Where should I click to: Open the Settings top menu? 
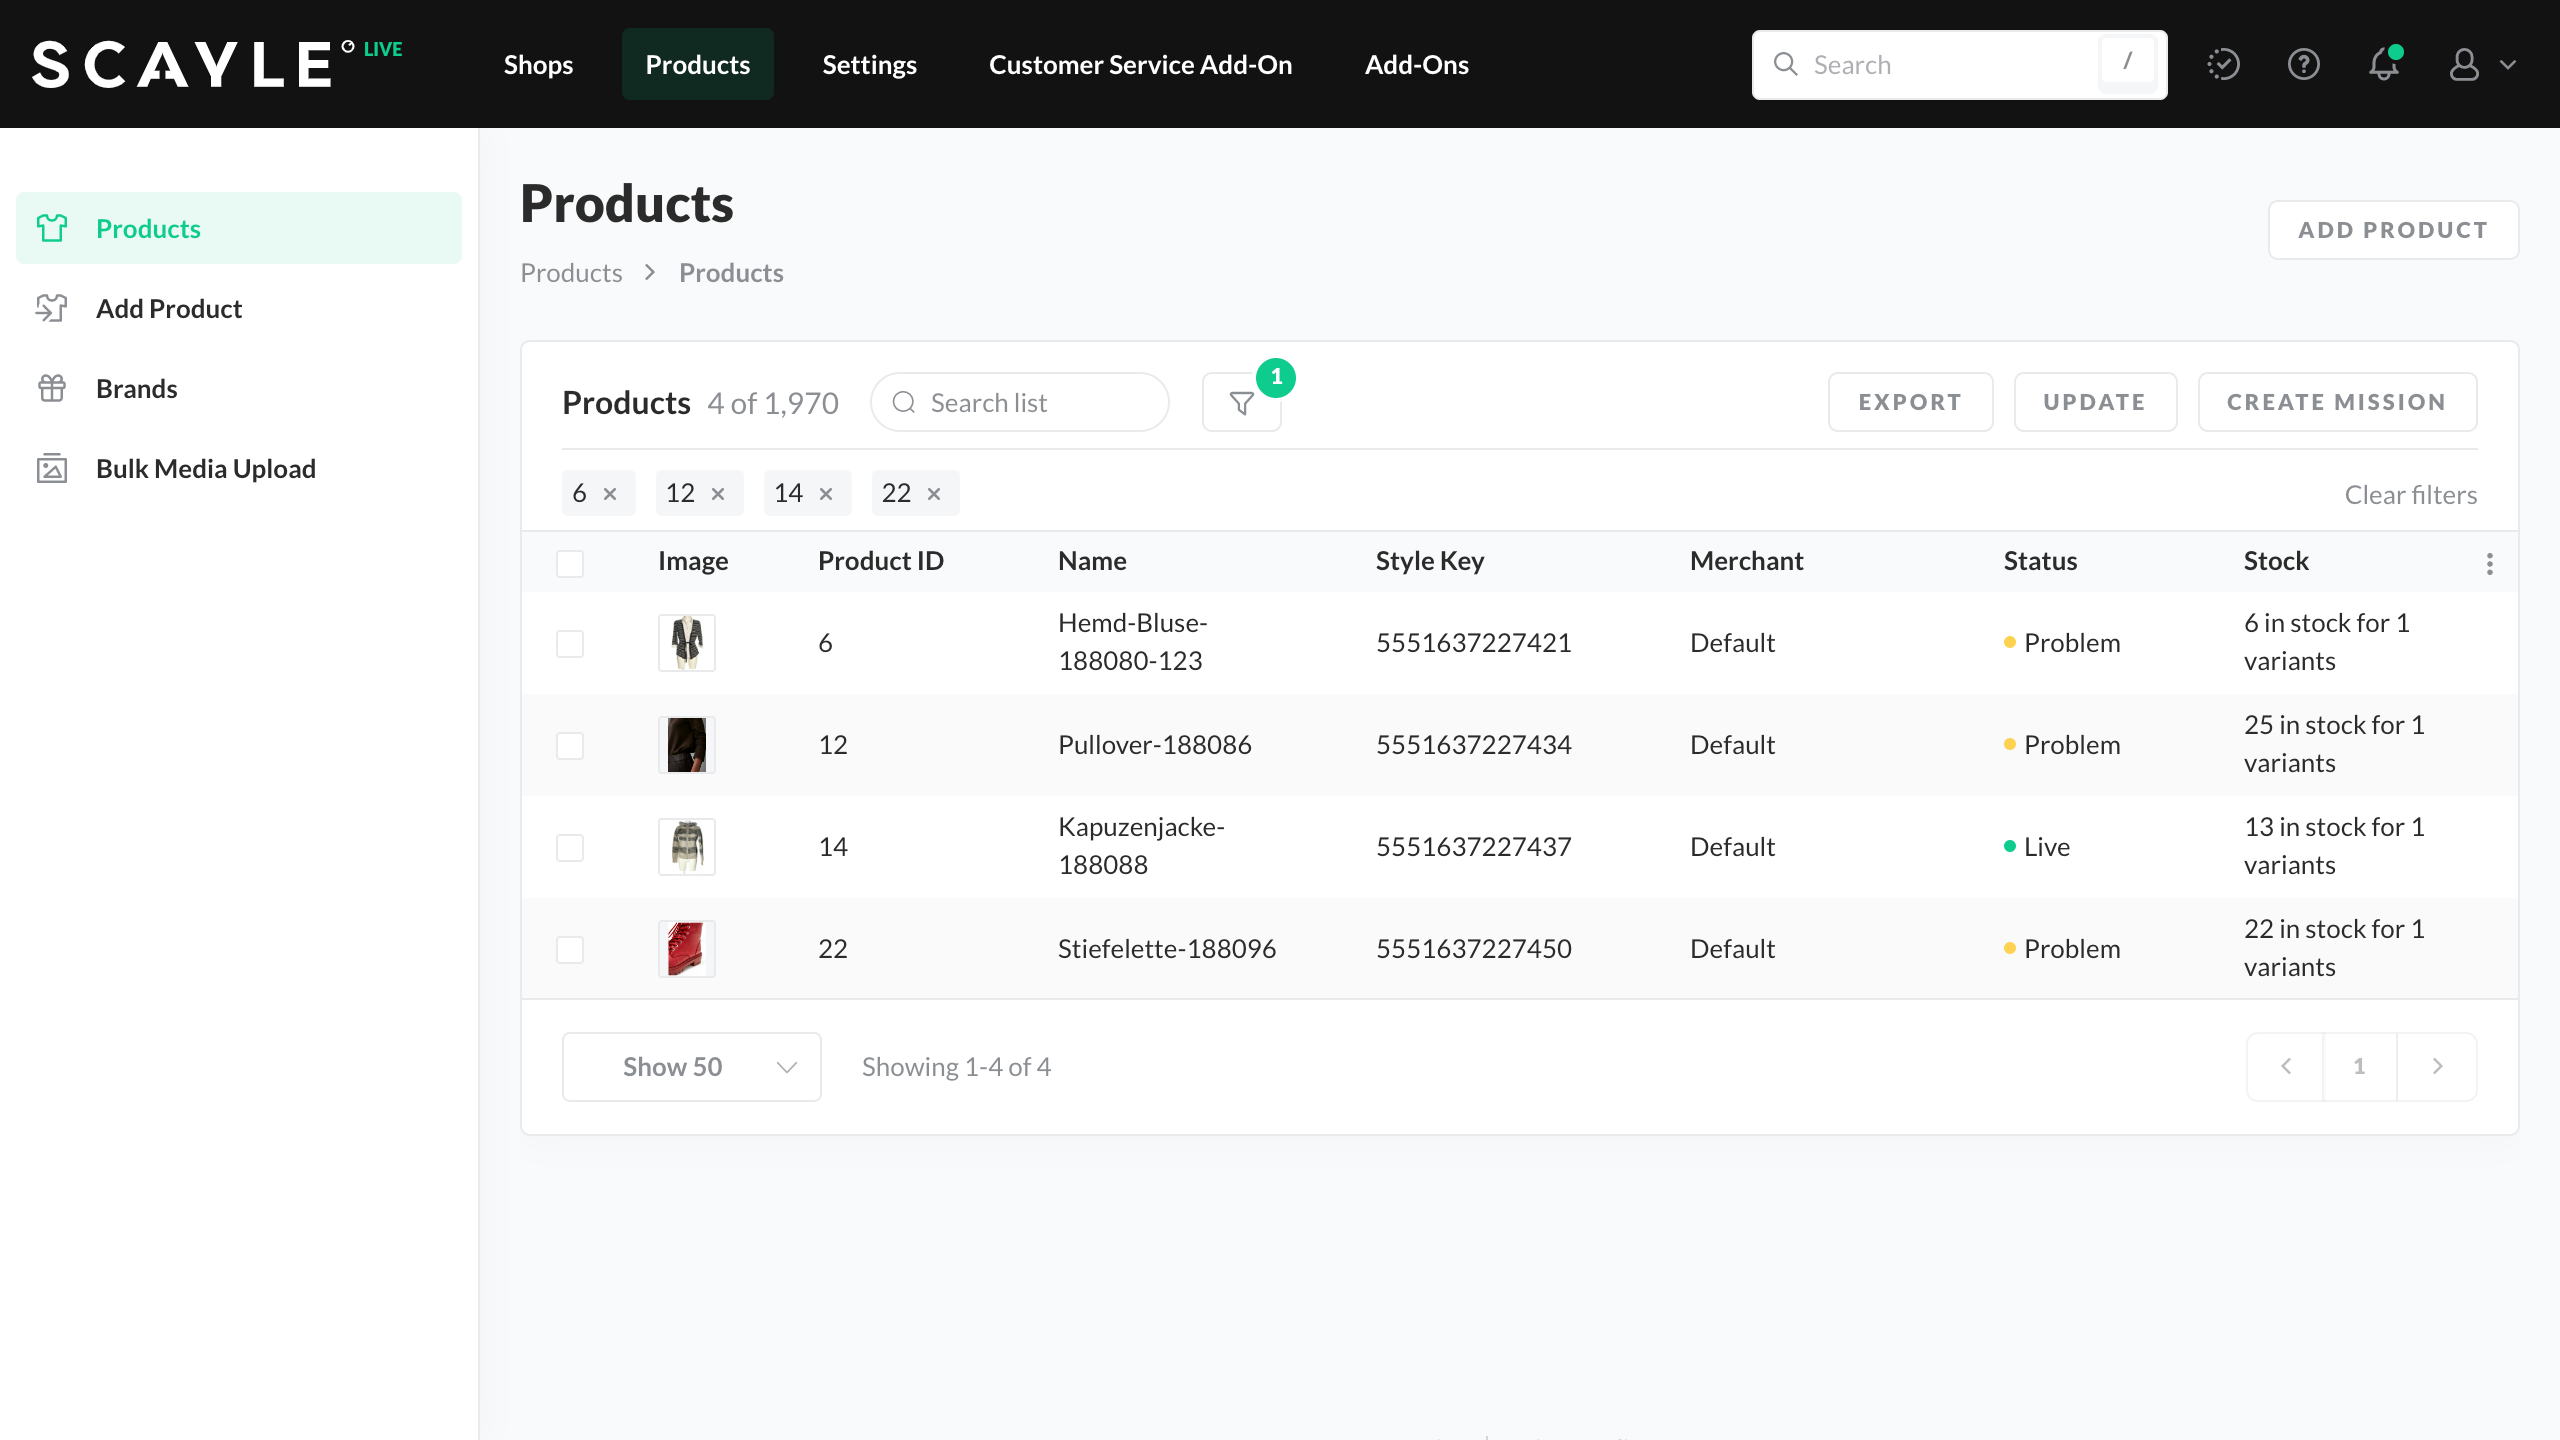coord(869,65)
